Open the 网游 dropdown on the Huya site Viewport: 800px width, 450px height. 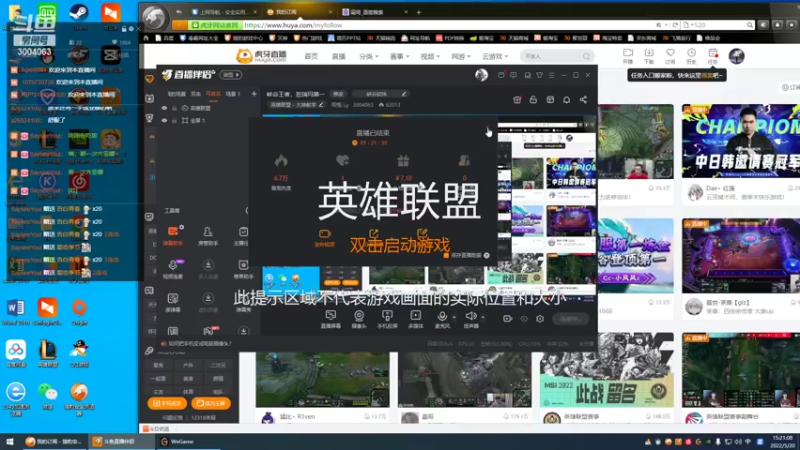(x=460, y=56)
